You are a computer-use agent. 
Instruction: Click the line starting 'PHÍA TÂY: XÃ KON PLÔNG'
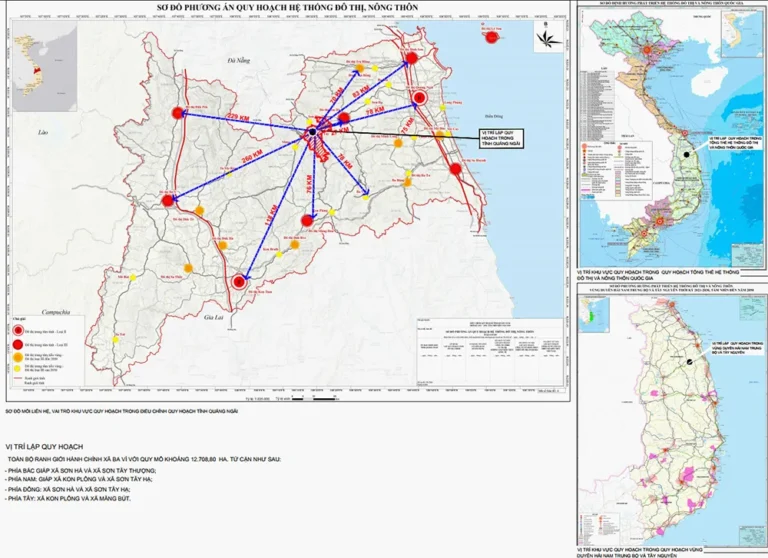(69, 499)
